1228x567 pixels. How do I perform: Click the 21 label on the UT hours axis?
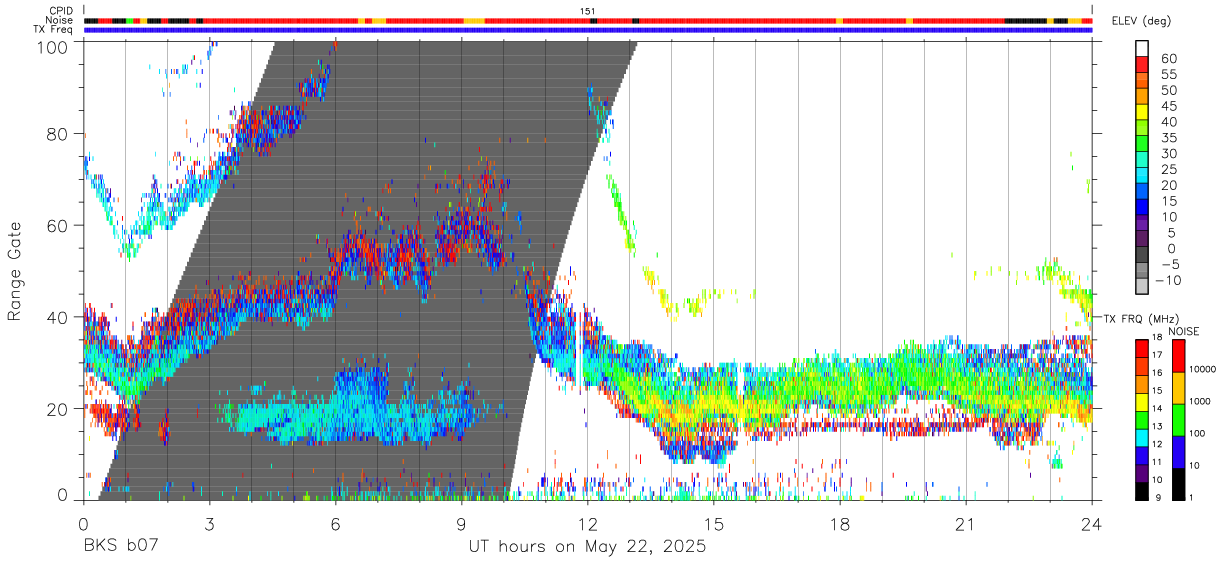[966, 524]
